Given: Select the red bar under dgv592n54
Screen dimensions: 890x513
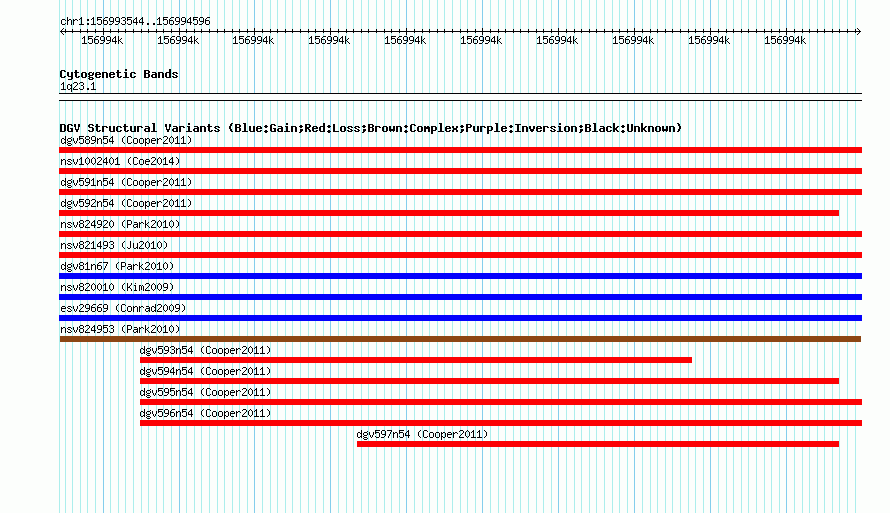Looking at the screenshot, I should pos(449,213).
